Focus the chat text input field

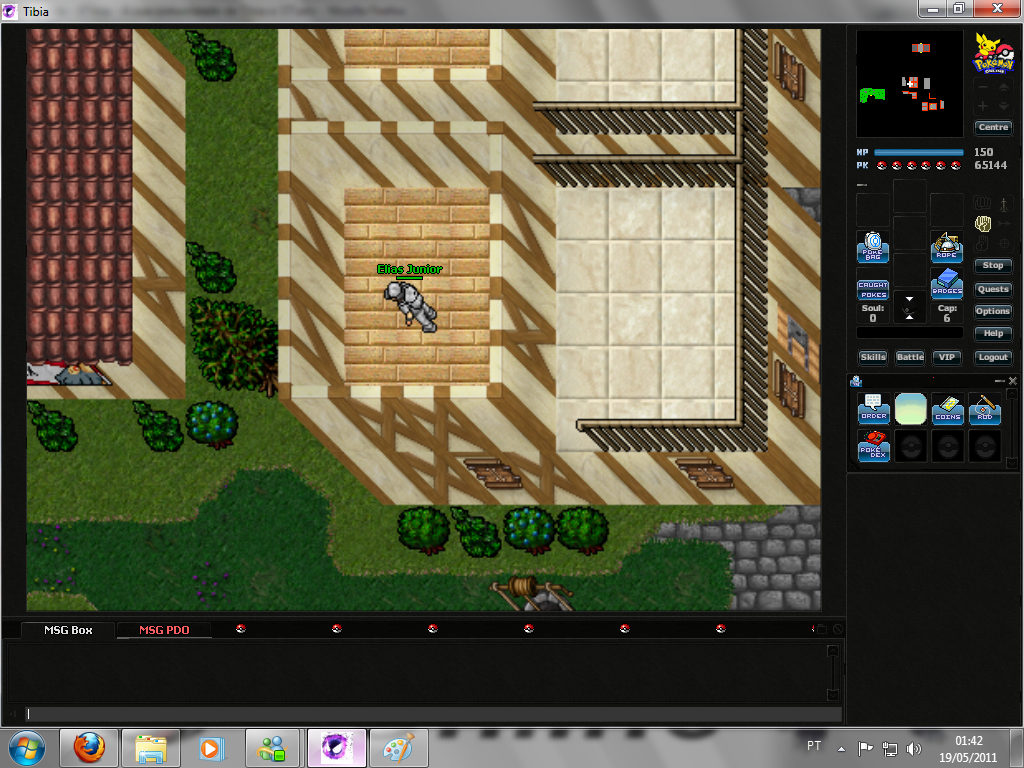coord(433,714)
